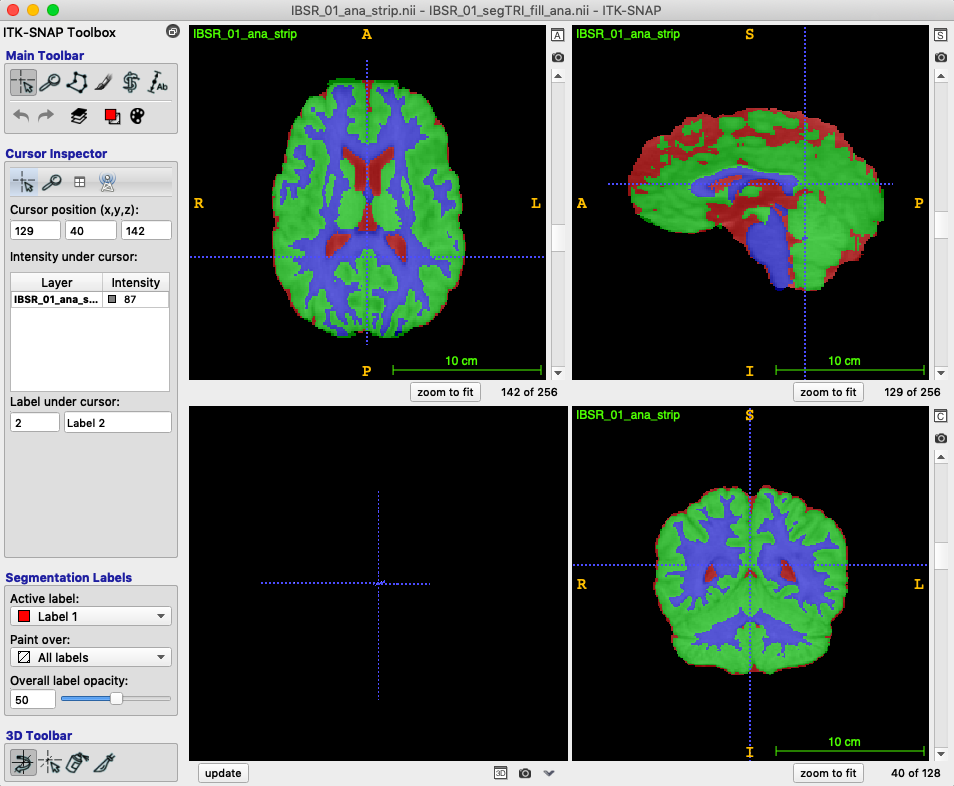The image size is (954, 786).
Task: Adjust the overall label opacity slider
Action: coord(116,699)
